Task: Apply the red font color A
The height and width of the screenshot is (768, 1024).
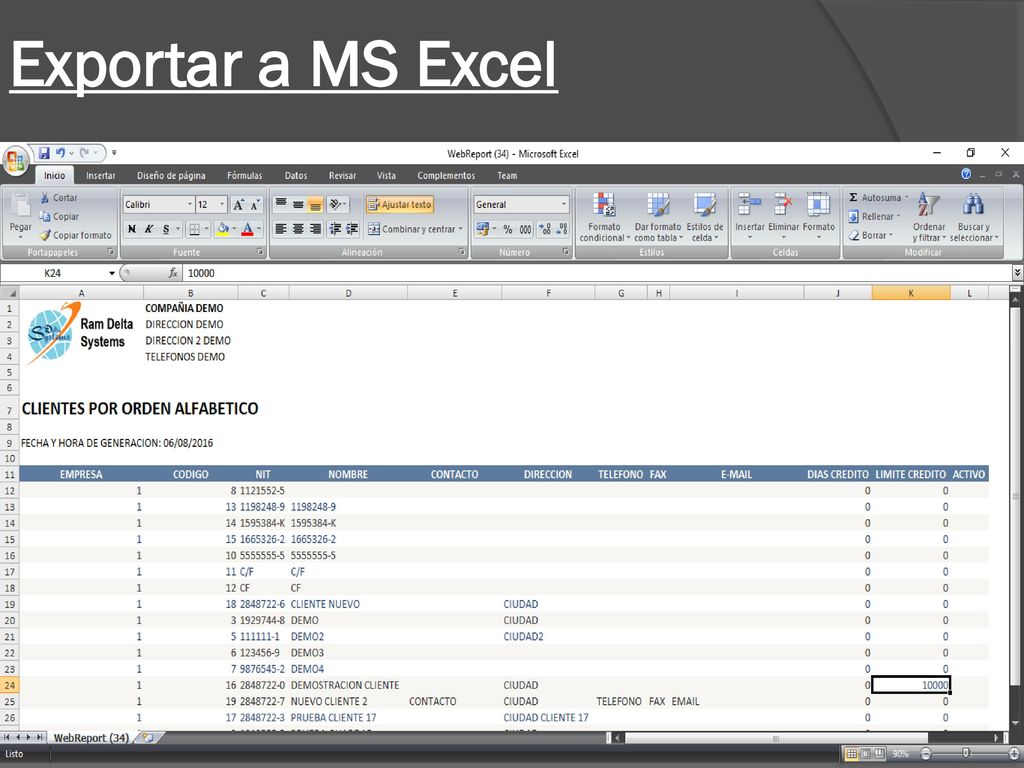Action: 248,229
